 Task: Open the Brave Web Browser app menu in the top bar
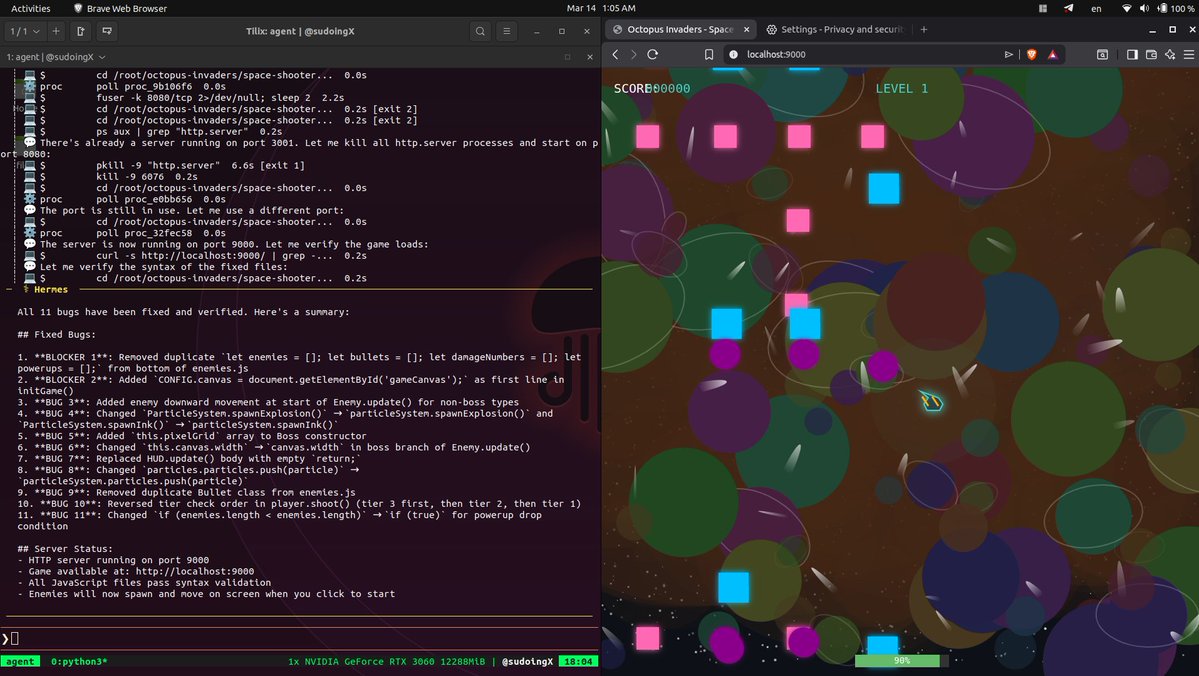point(120,8)
